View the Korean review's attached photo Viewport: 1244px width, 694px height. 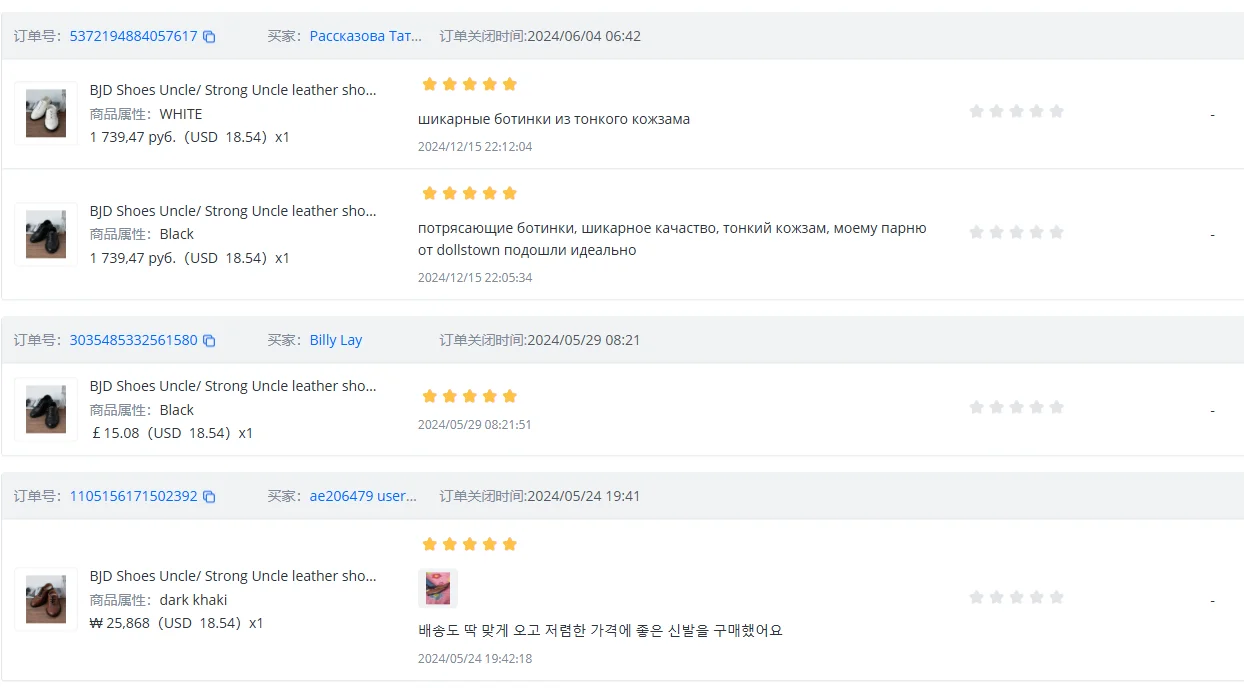(x=437, y=588)
